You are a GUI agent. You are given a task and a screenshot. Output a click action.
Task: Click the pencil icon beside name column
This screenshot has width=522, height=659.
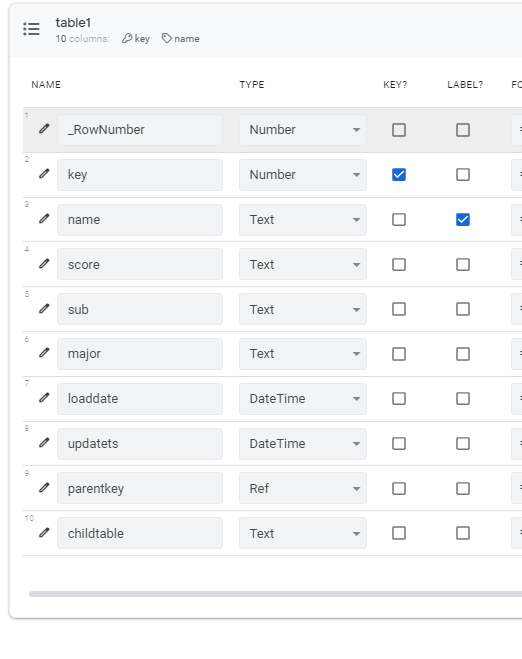pyautogui.click(x=44, y=219)
